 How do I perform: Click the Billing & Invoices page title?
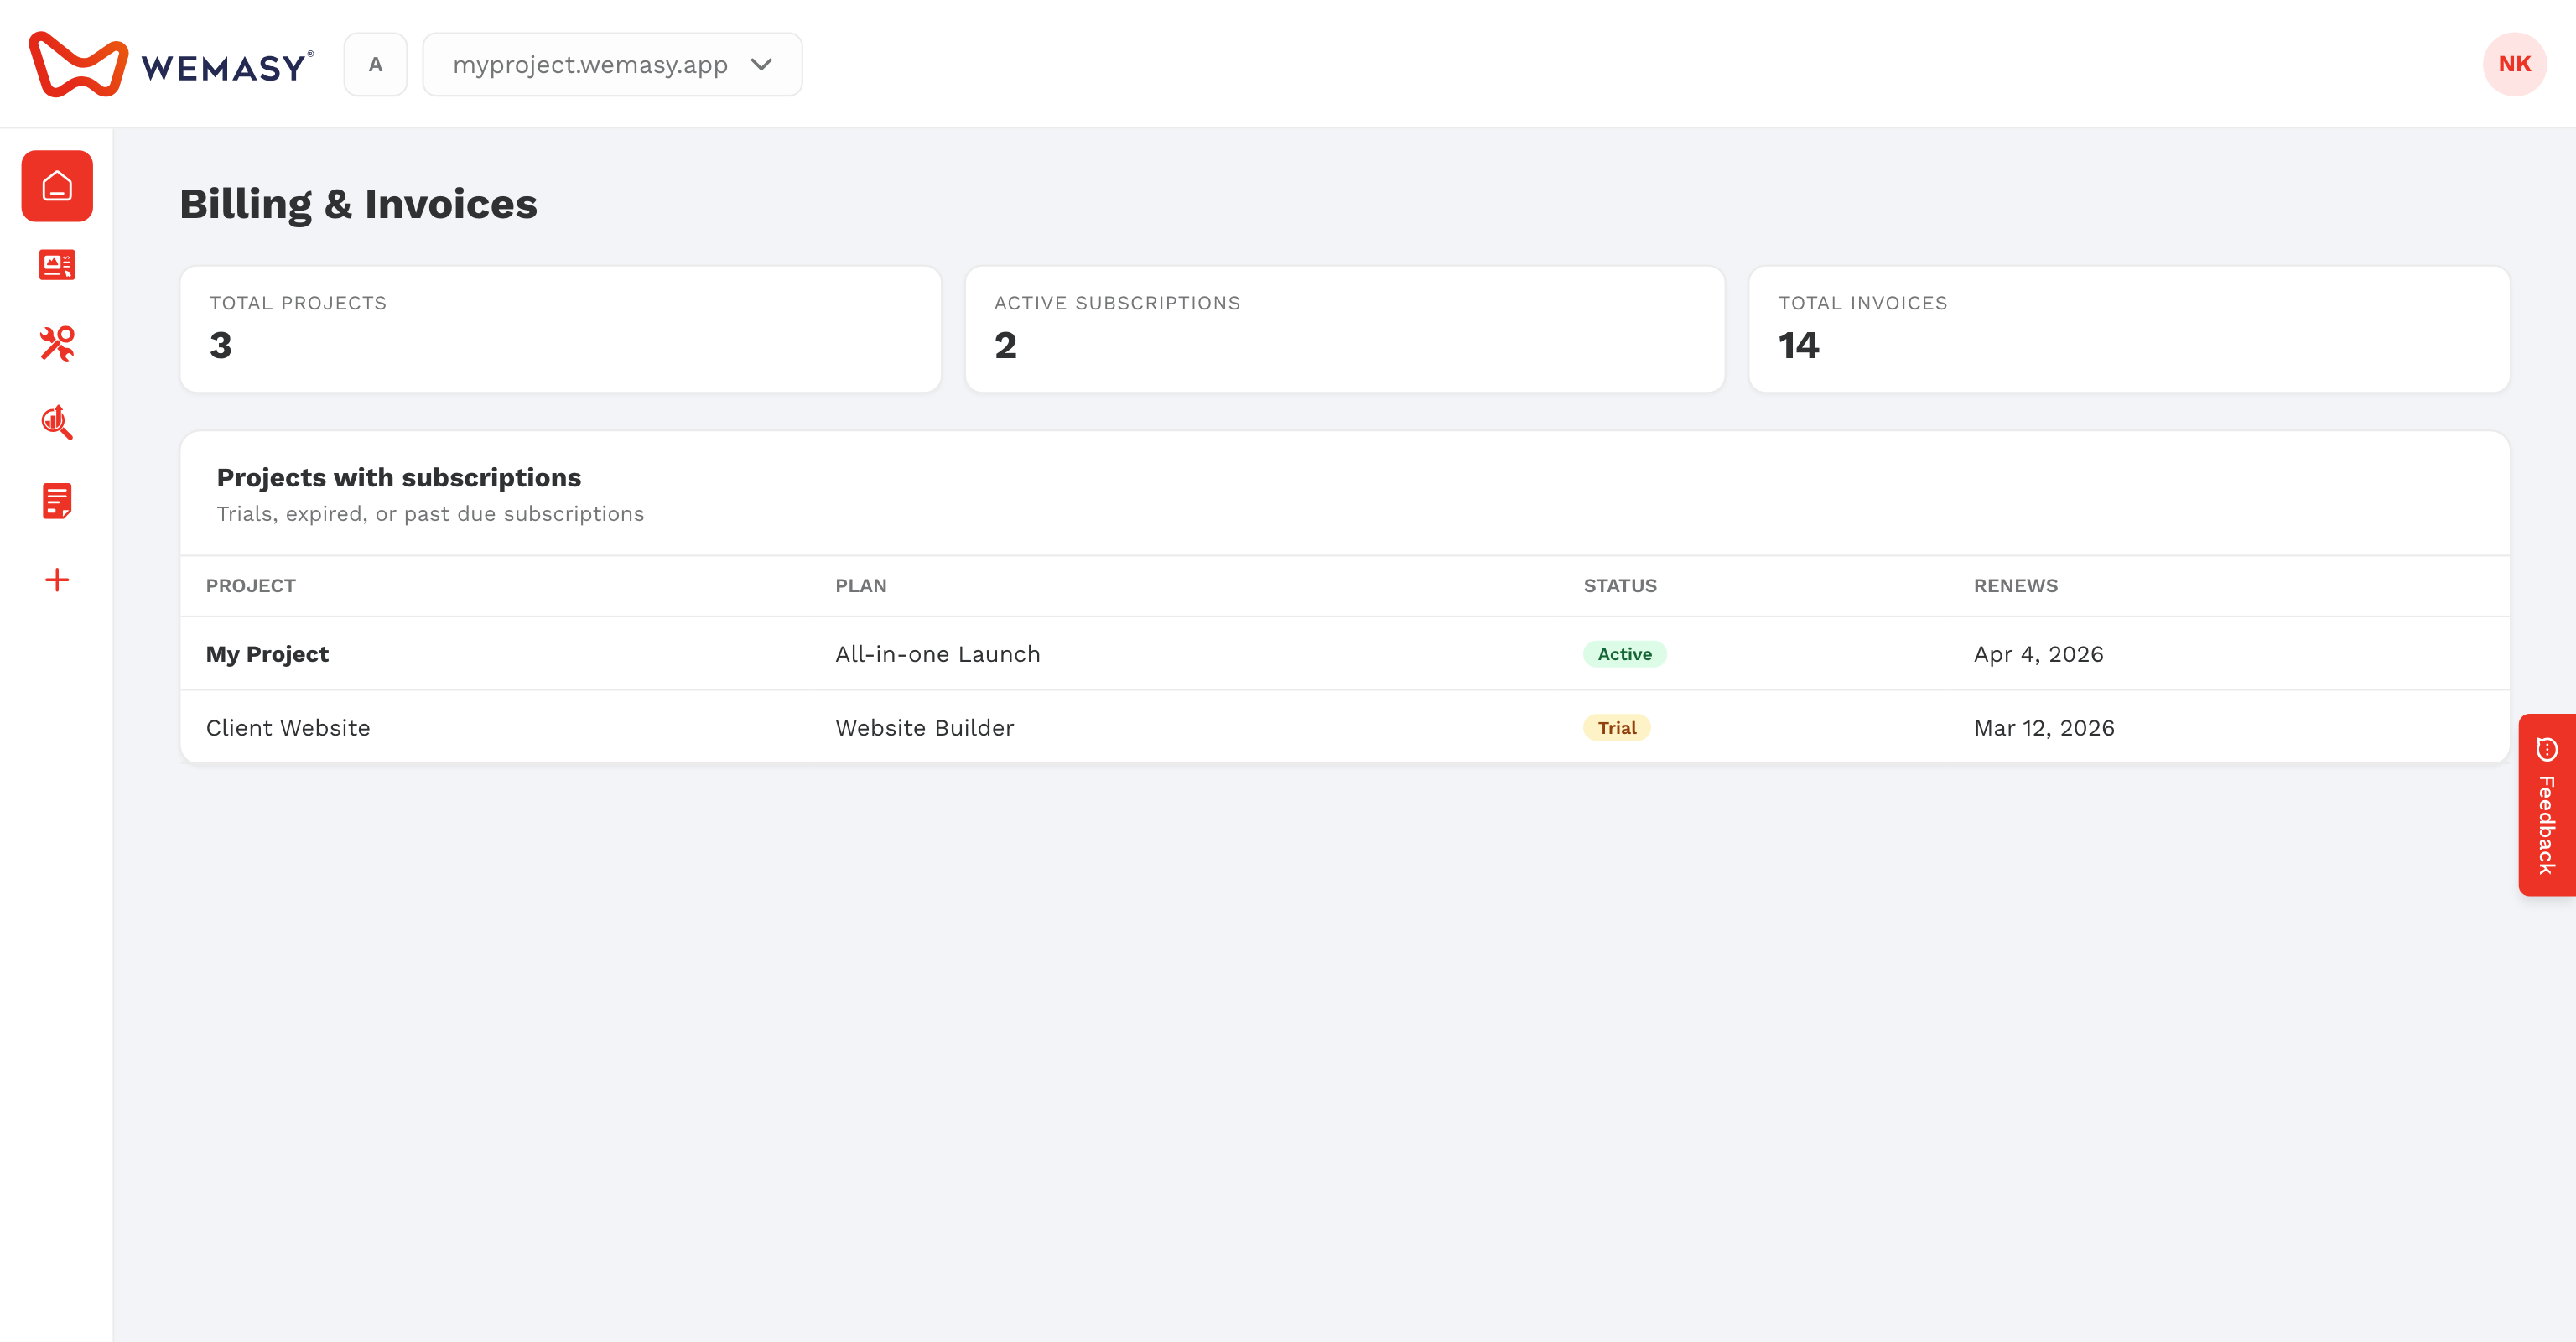coord(358,204)
